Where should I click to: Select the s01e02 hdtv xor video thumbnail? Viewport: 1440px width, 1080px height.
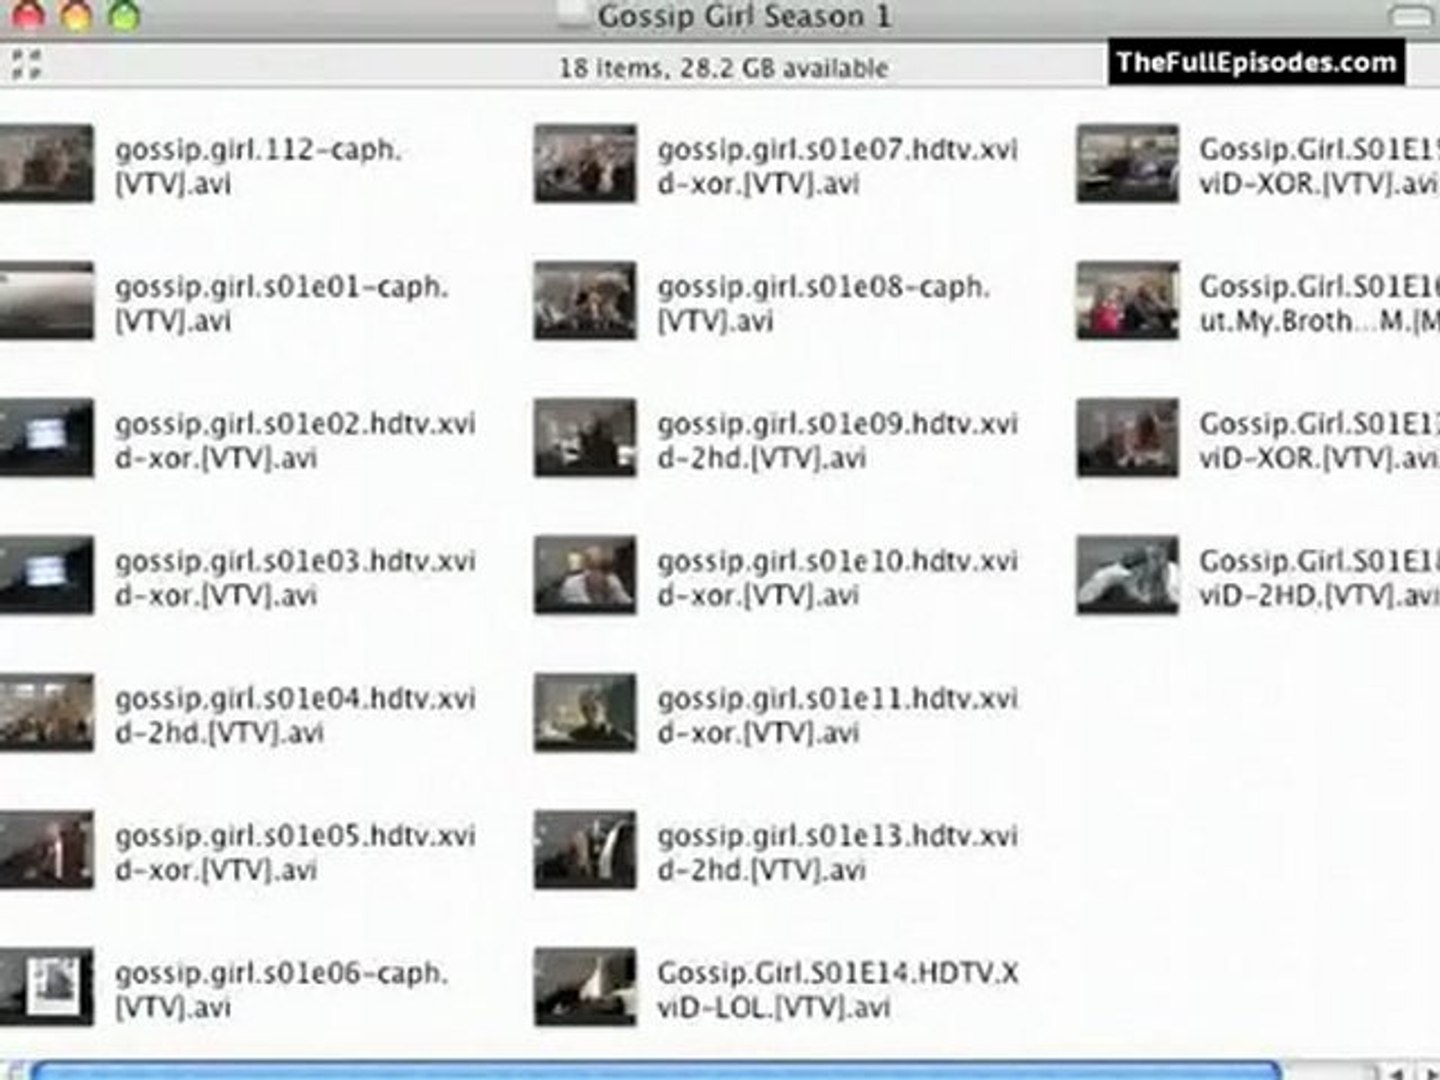pyautogui.click(x=46, y=438)
